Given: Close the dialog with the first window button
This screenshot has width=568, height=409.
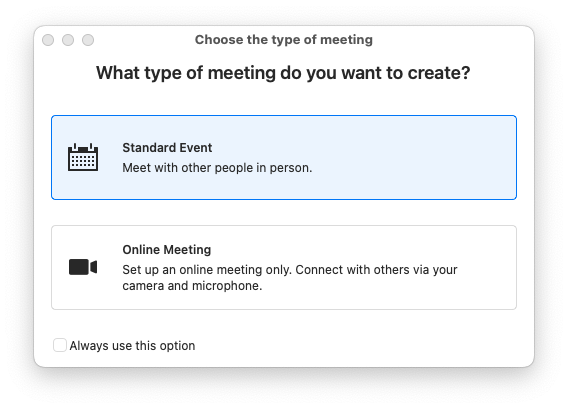Looking at the screenshot, I should pyautogui.click(x=48, y=40).
